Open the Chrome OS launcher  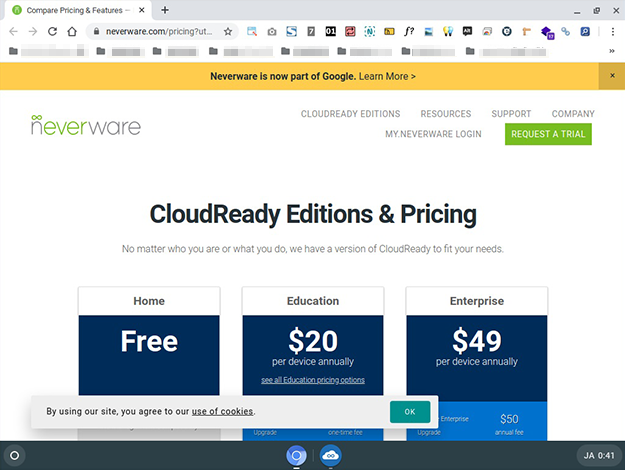pos(14,455)
